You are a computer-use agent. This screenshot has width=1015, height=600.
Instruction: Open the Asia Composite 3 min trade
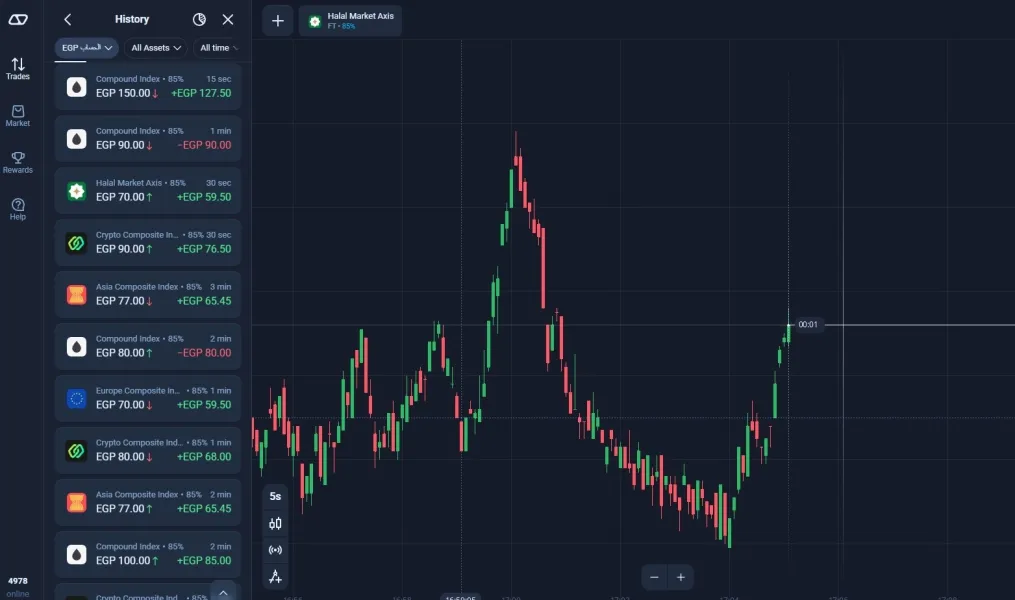click(x=148, y=294)
